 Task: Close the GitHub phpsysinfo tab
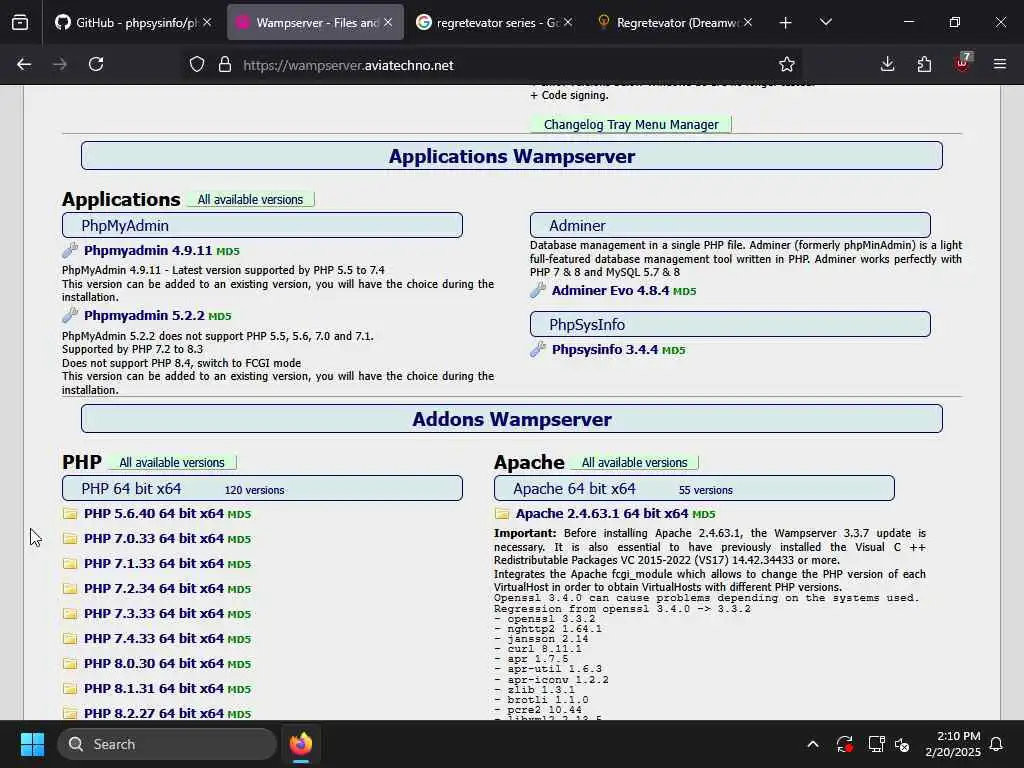click(x=207, y=23)
